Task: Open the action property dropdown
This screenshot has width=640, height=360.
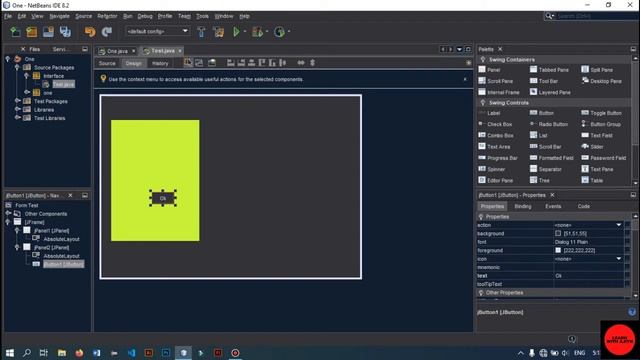Action: point(619,225)
